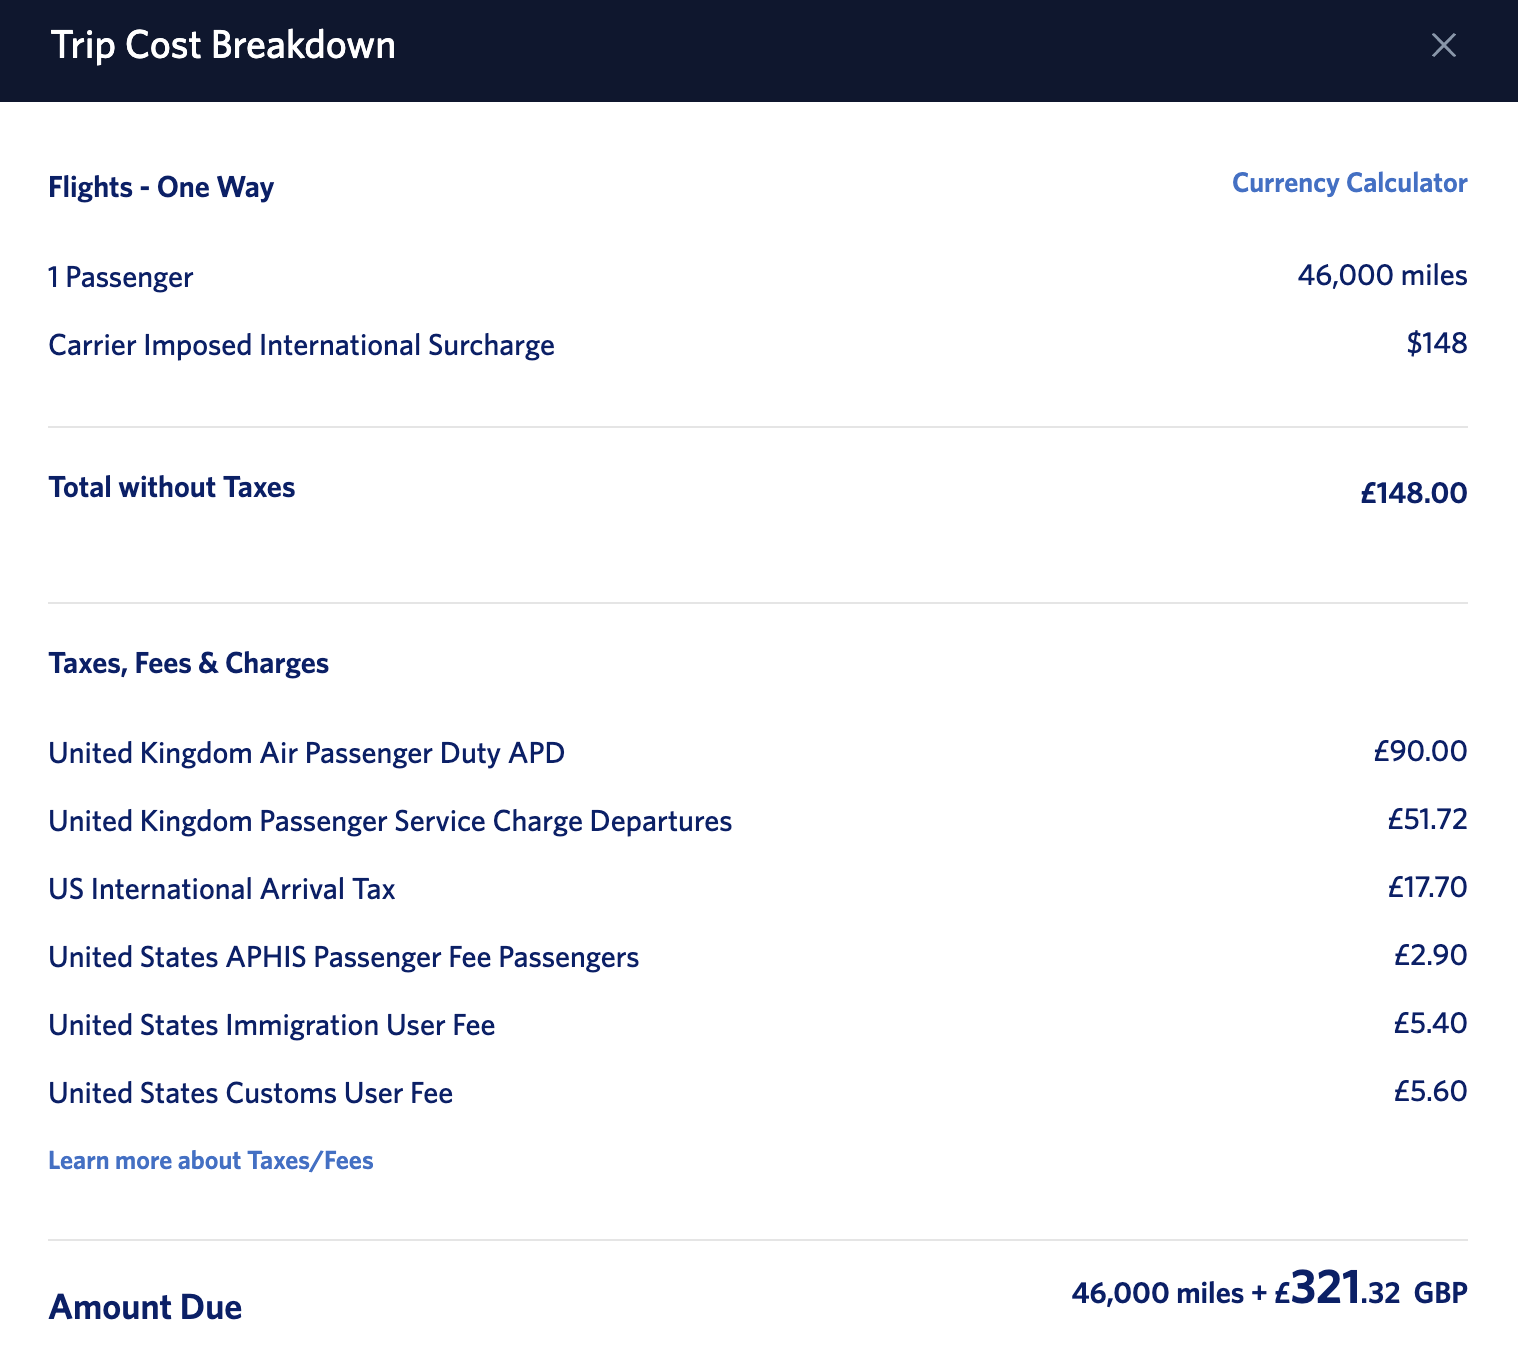The image size is (1518, 1354).
Task: Click the Trip Cost Breakdown title
Action: click(223, 46)
